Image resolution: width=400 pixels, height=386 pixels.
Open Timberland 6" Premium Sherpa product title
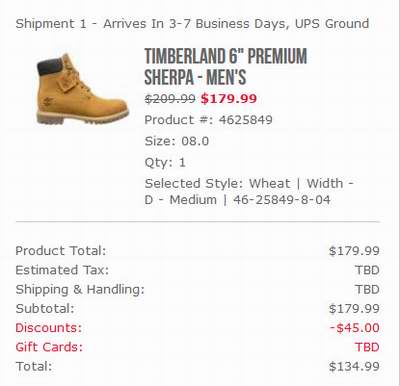click(225, 66)
